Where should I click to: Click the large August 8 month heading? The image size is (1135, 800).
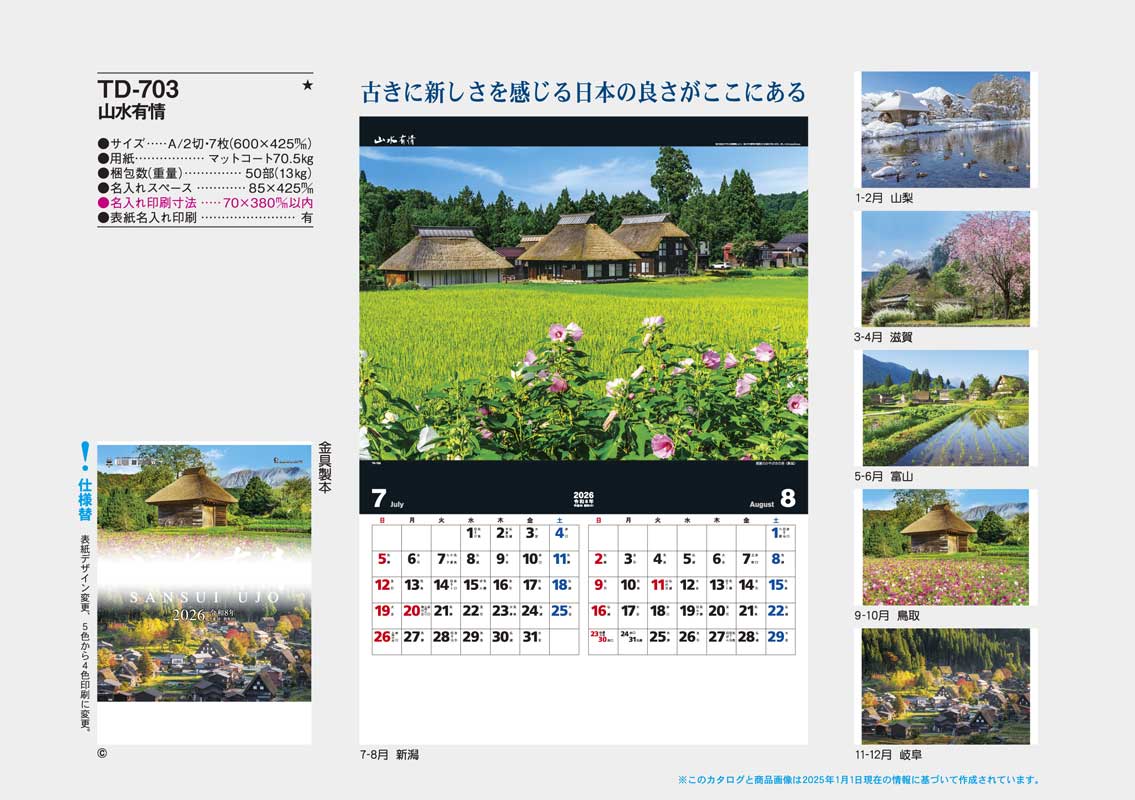point(772,499)
